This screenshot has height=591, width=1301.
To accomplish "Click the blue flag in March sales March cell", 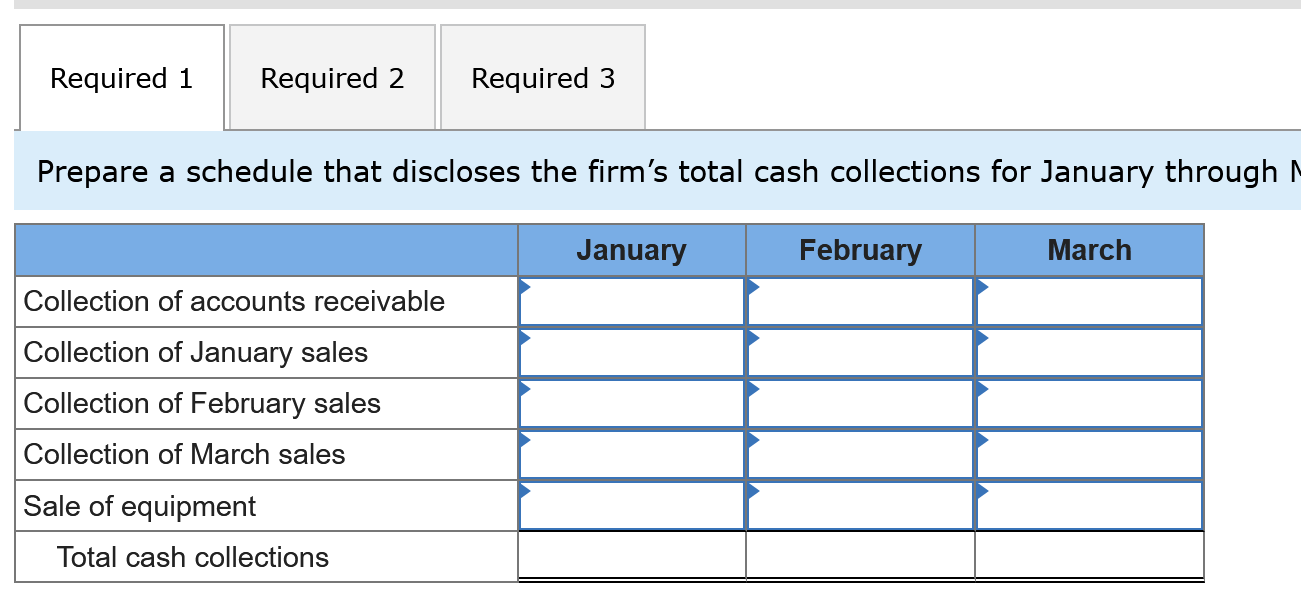I will pos(981,441).
